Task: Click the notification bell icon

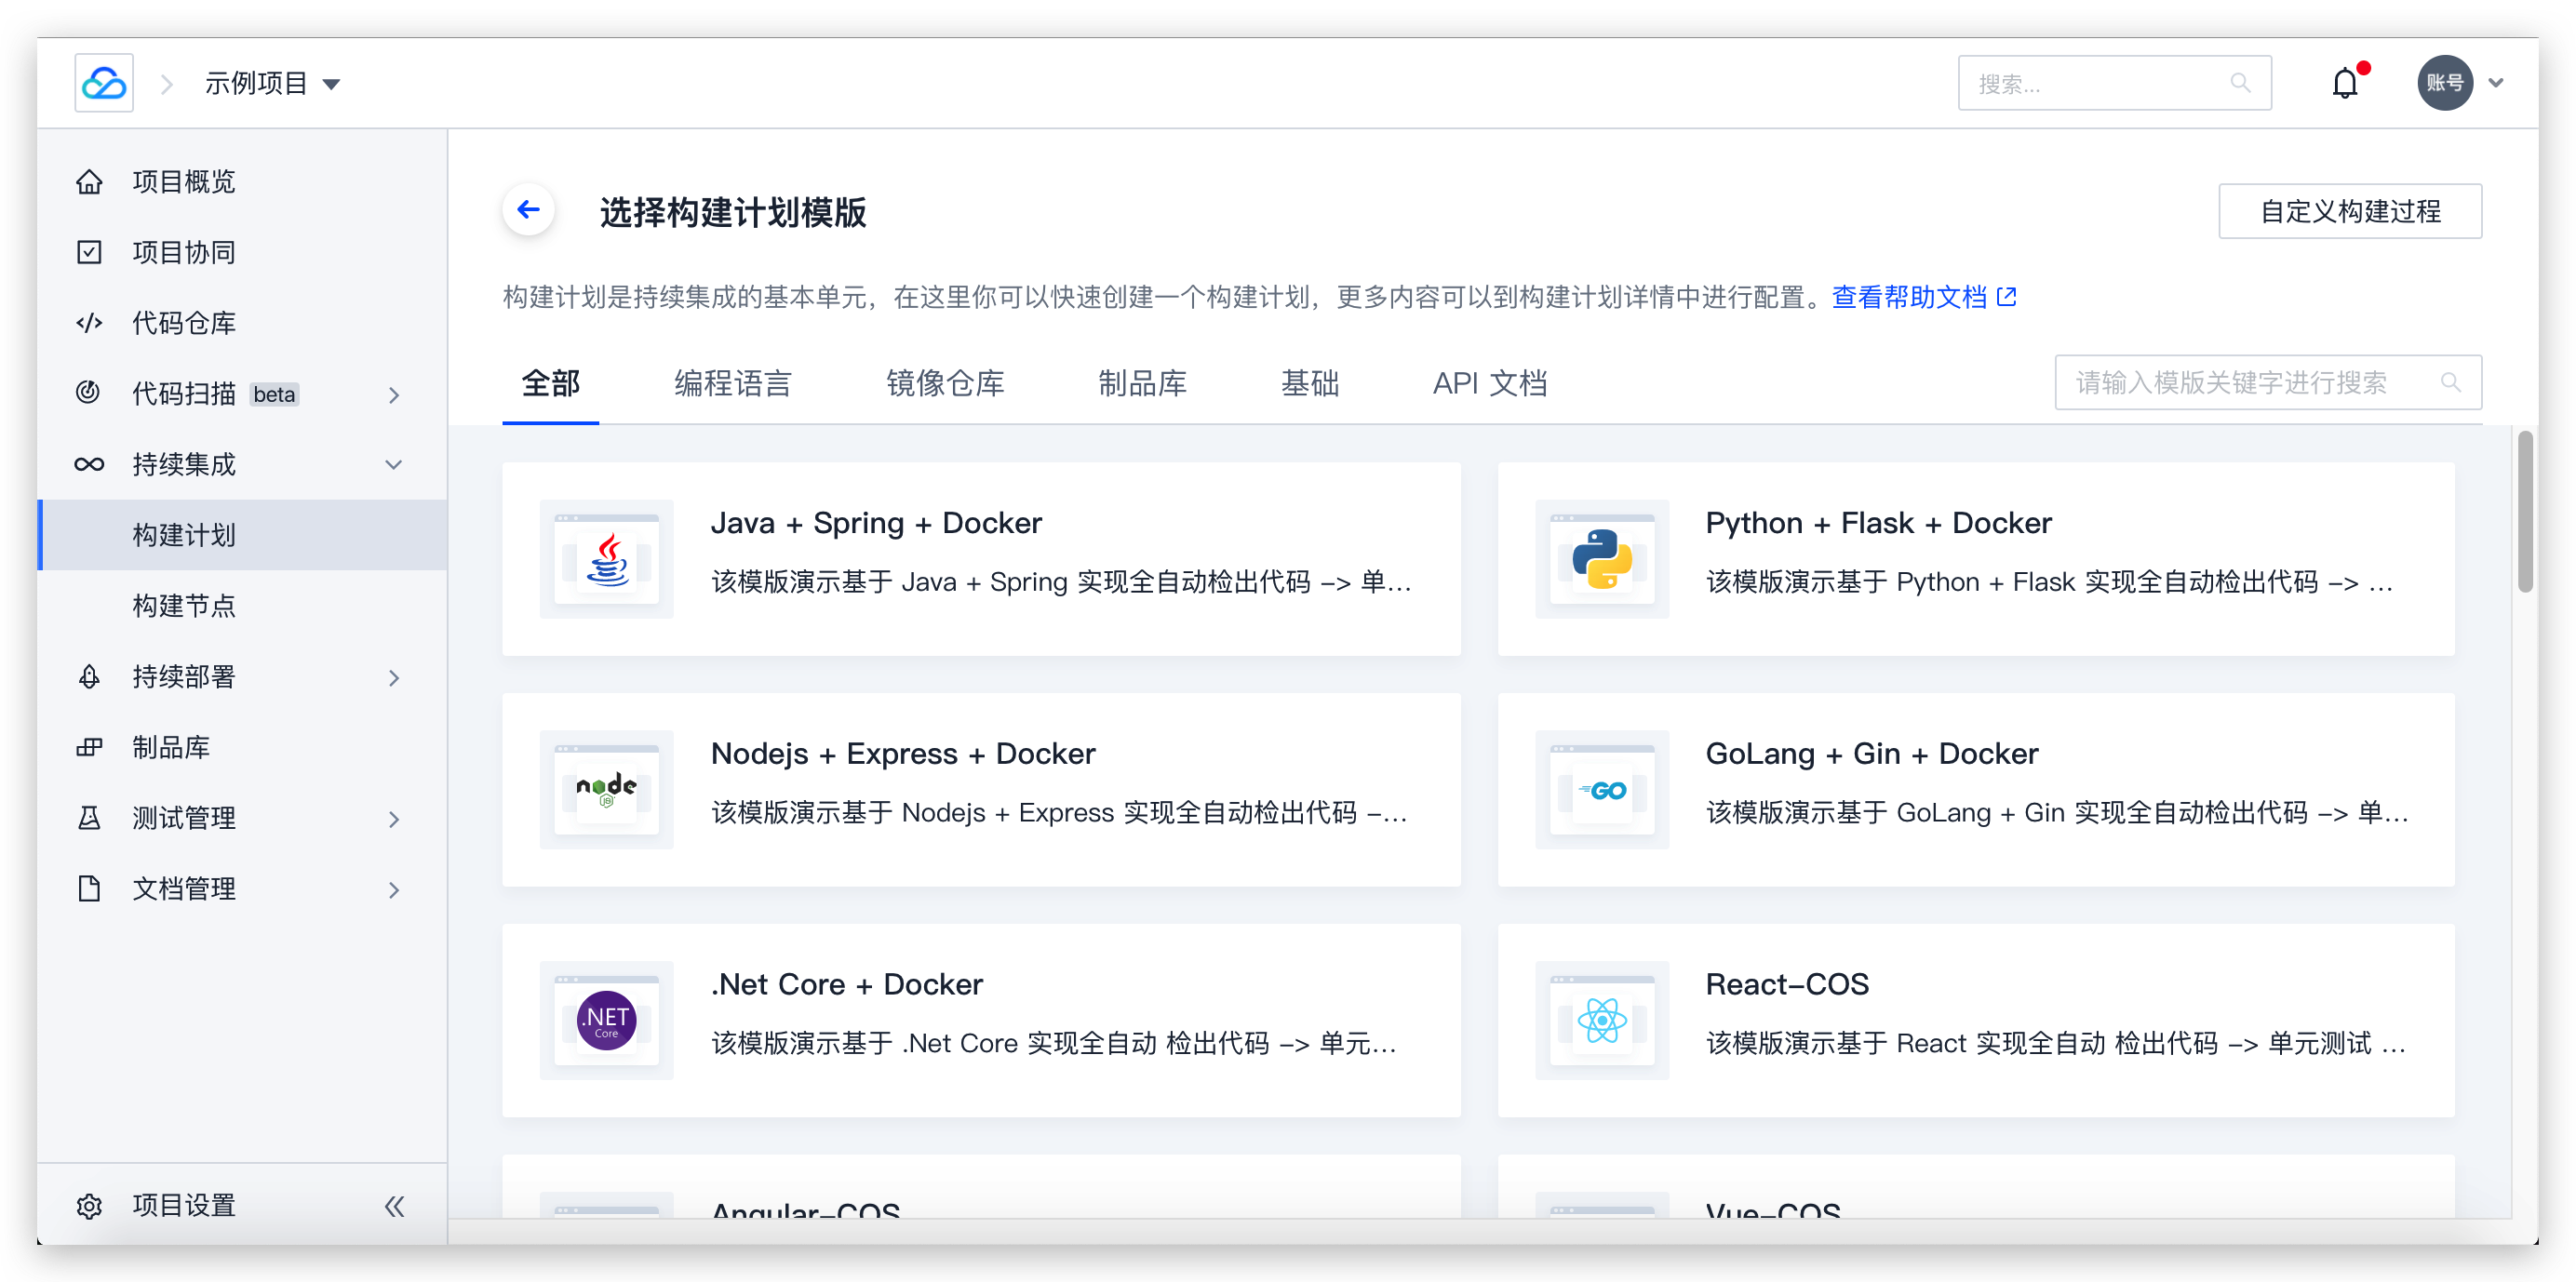Action: [x=2344, y=83]
